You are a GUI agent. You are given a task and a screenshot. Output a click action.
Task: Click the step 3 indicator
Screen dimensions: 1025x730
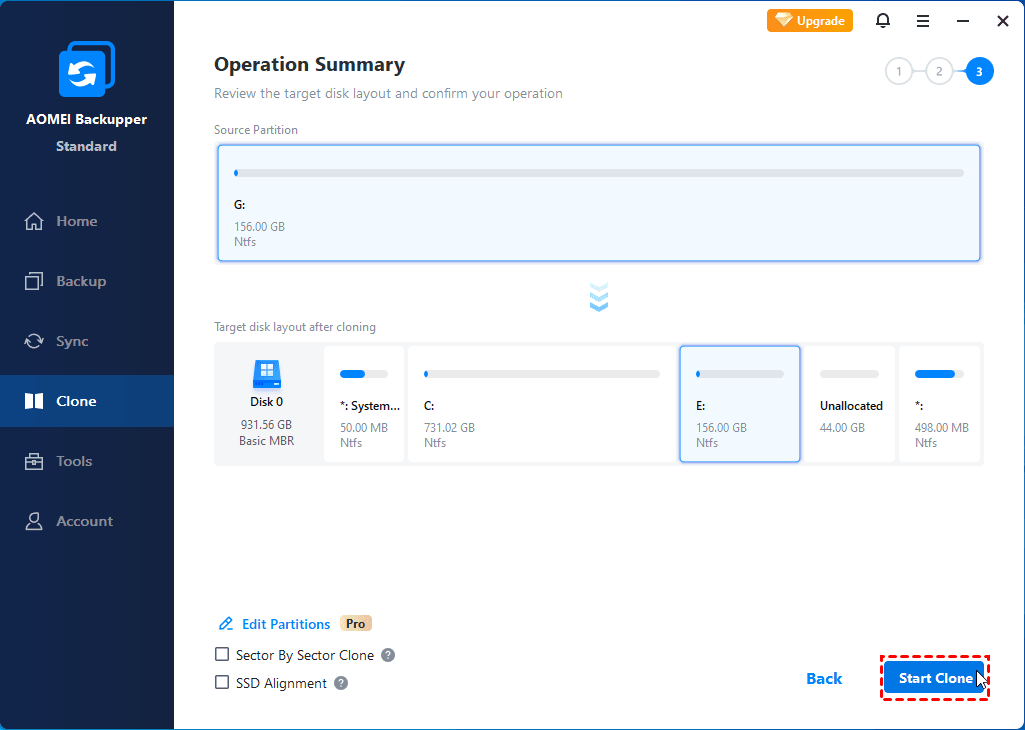979,72
